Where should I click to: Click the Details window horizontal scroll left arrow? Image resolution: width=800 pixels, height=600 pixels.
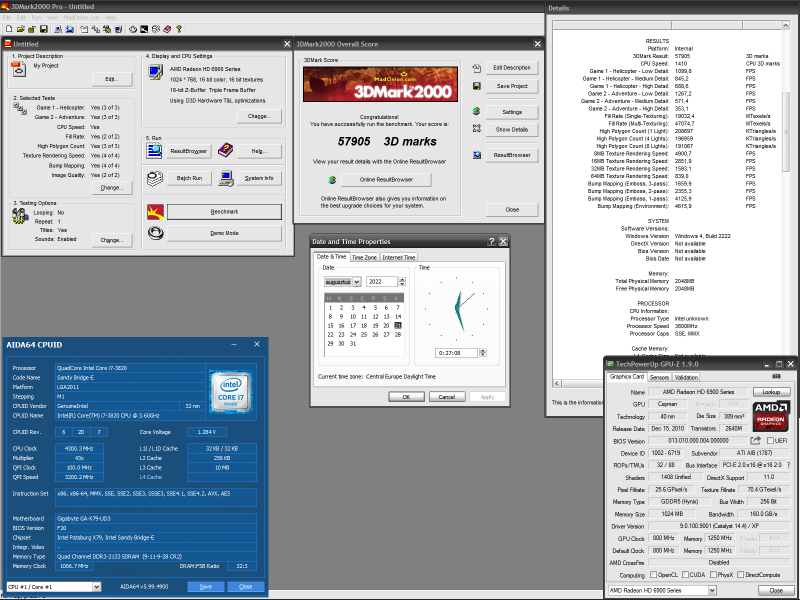557,383
